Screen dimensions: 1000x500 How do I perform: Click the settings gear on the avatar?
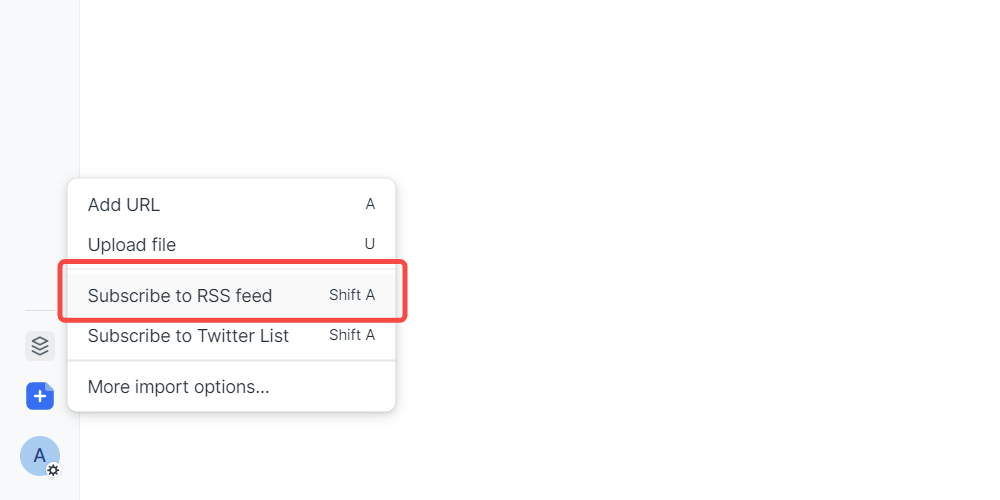point(53,469)
